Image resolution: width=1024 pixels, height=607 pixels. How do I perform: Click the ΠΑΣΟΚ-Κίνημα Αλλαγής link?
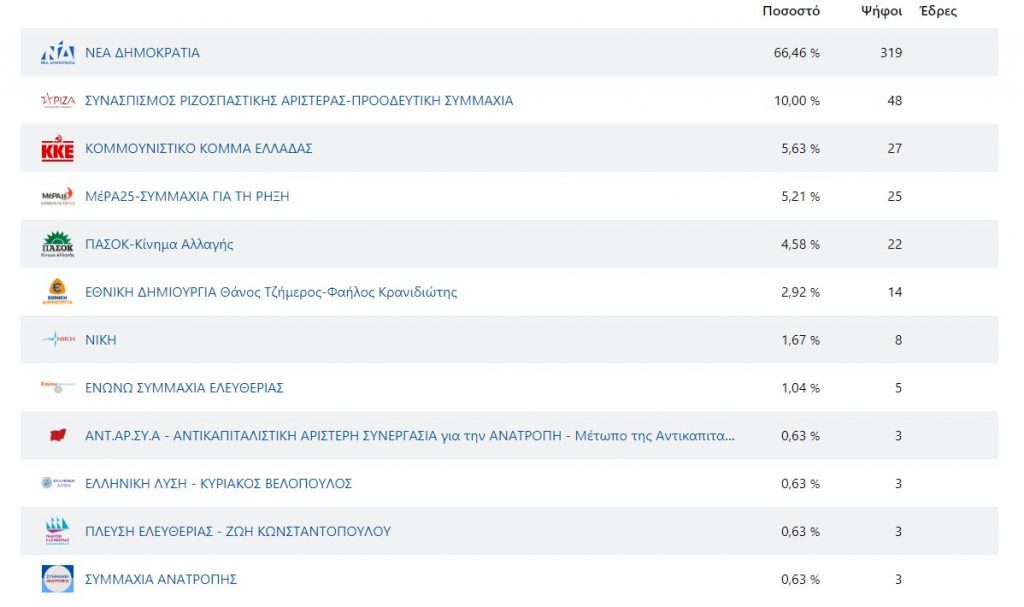pos(159,244)
